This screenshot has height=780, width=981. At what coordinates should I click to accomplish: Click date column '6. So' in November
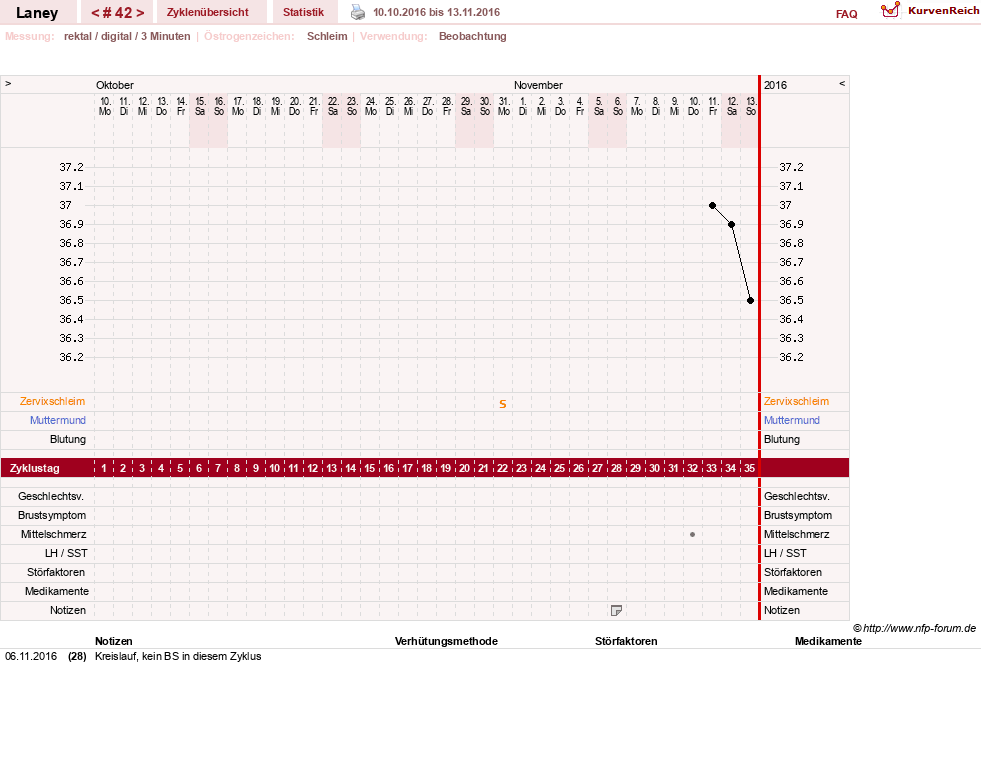(618, 106)
